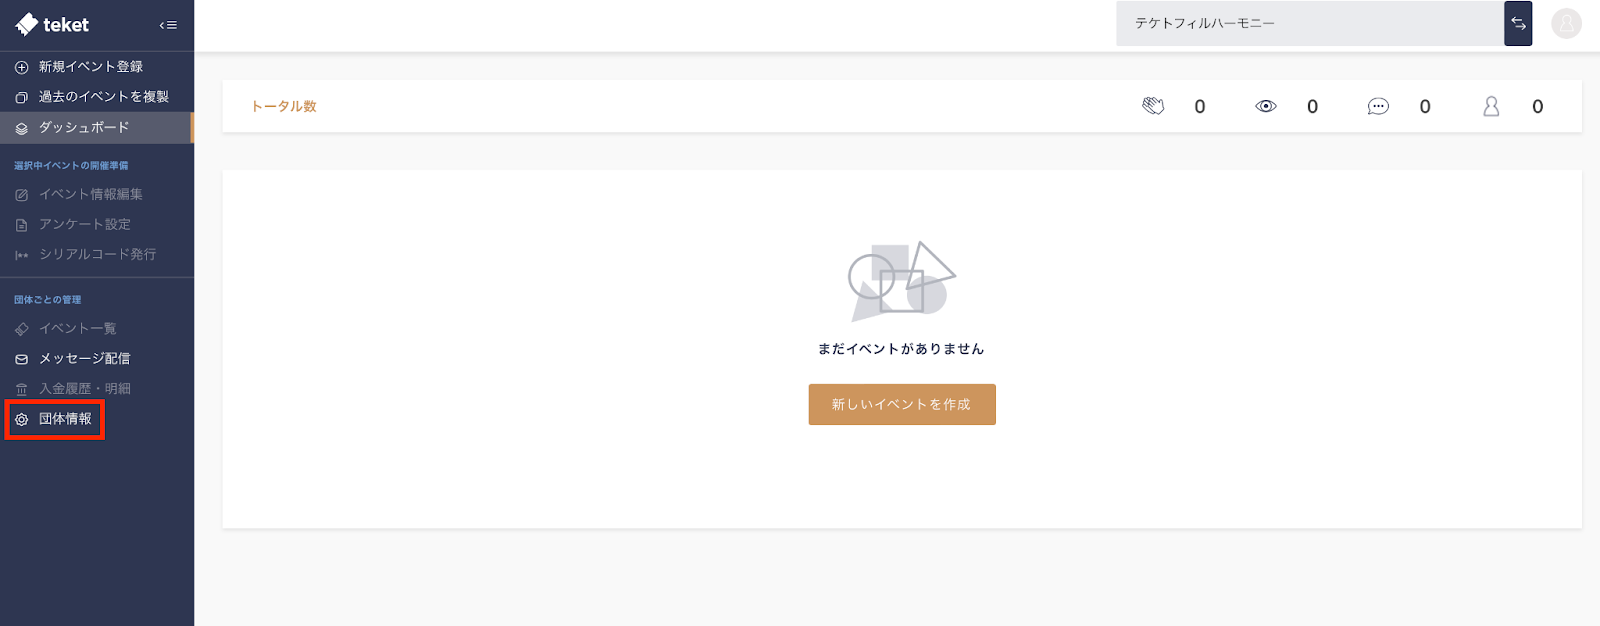The width and height of the screenshot is (1600, 626).
Task: Click the speech bubble comments icon
Action: coord(1378,106)
